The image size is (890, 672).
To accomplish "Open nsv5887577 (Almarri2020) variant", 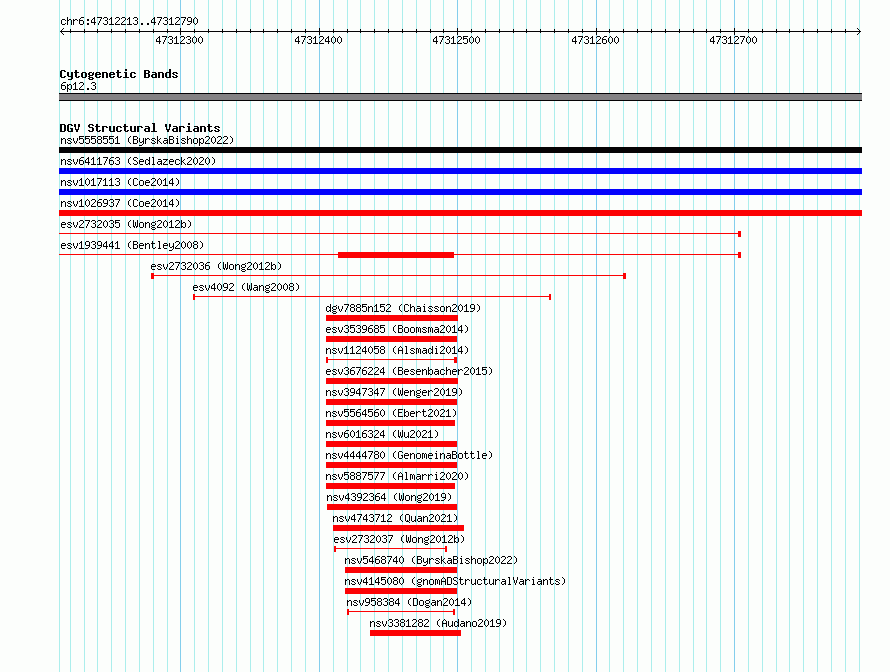I will pos(397,476).
